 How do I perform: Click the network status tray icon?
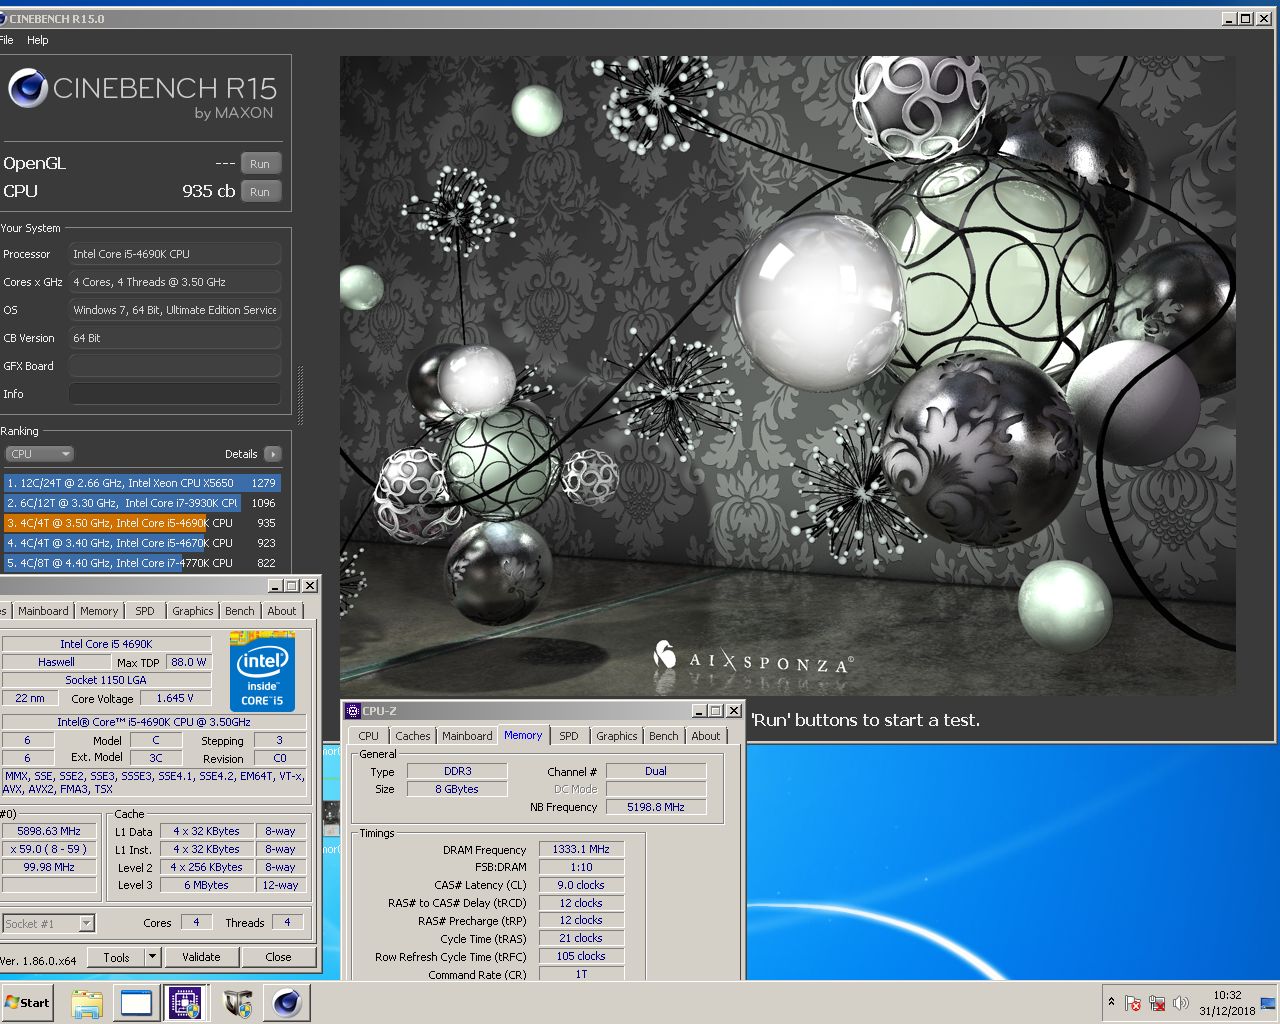(x=1157, y=1003)
